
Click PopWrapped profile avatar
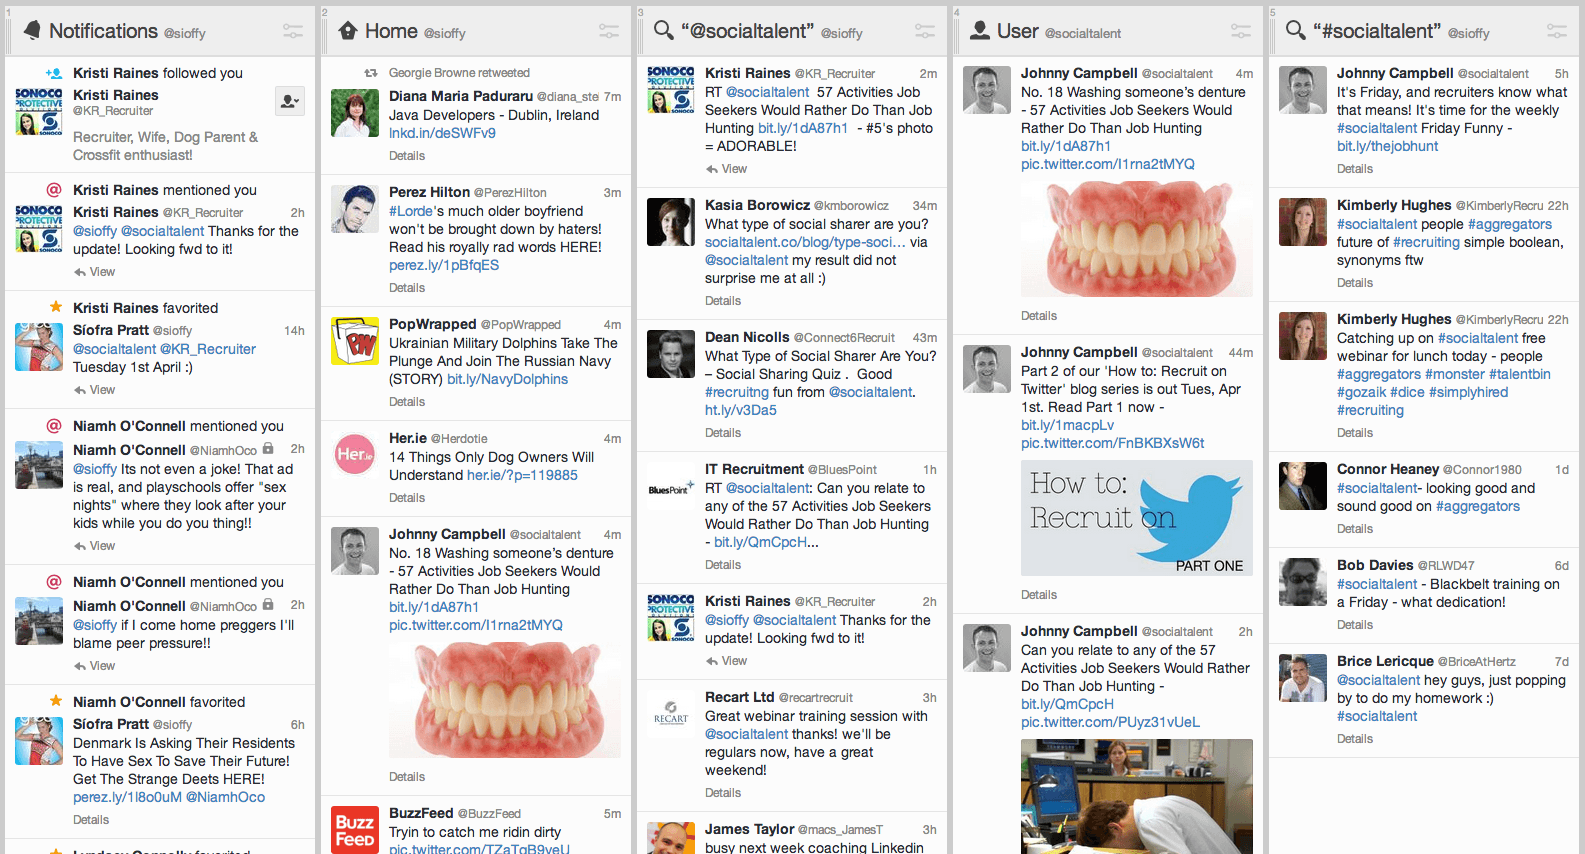pyautogui.click(x=355, y=341)
